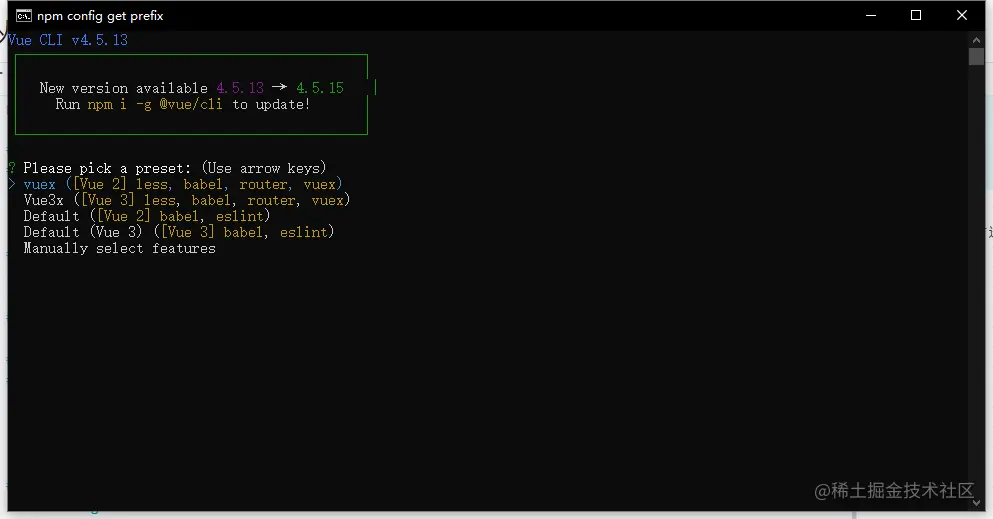Click the scrollbar up arrow
Screen dimensions: 993x519
click(x=976, y=40)
